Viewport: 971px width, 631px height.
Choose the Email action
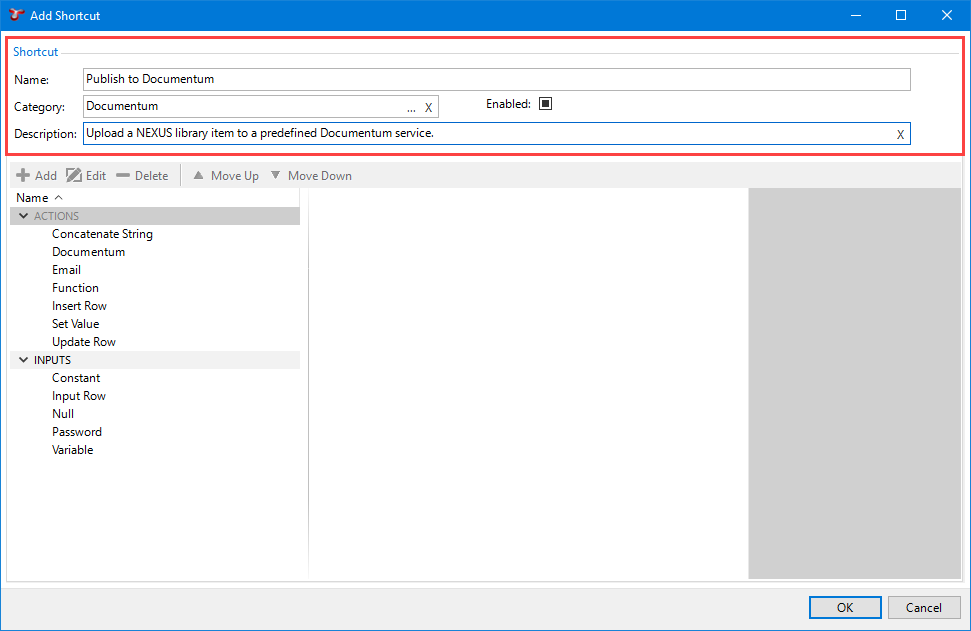click(66, 270)
